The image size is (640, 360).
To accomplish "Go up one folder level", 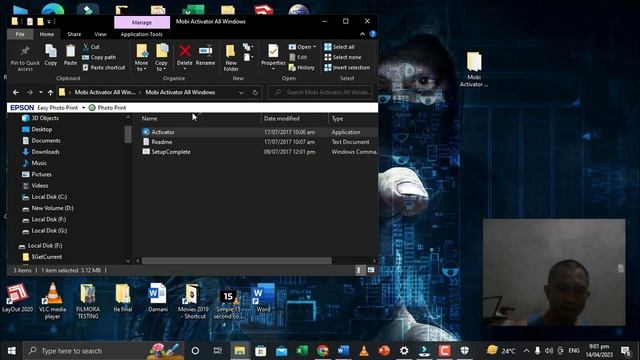I will [50, 93].
